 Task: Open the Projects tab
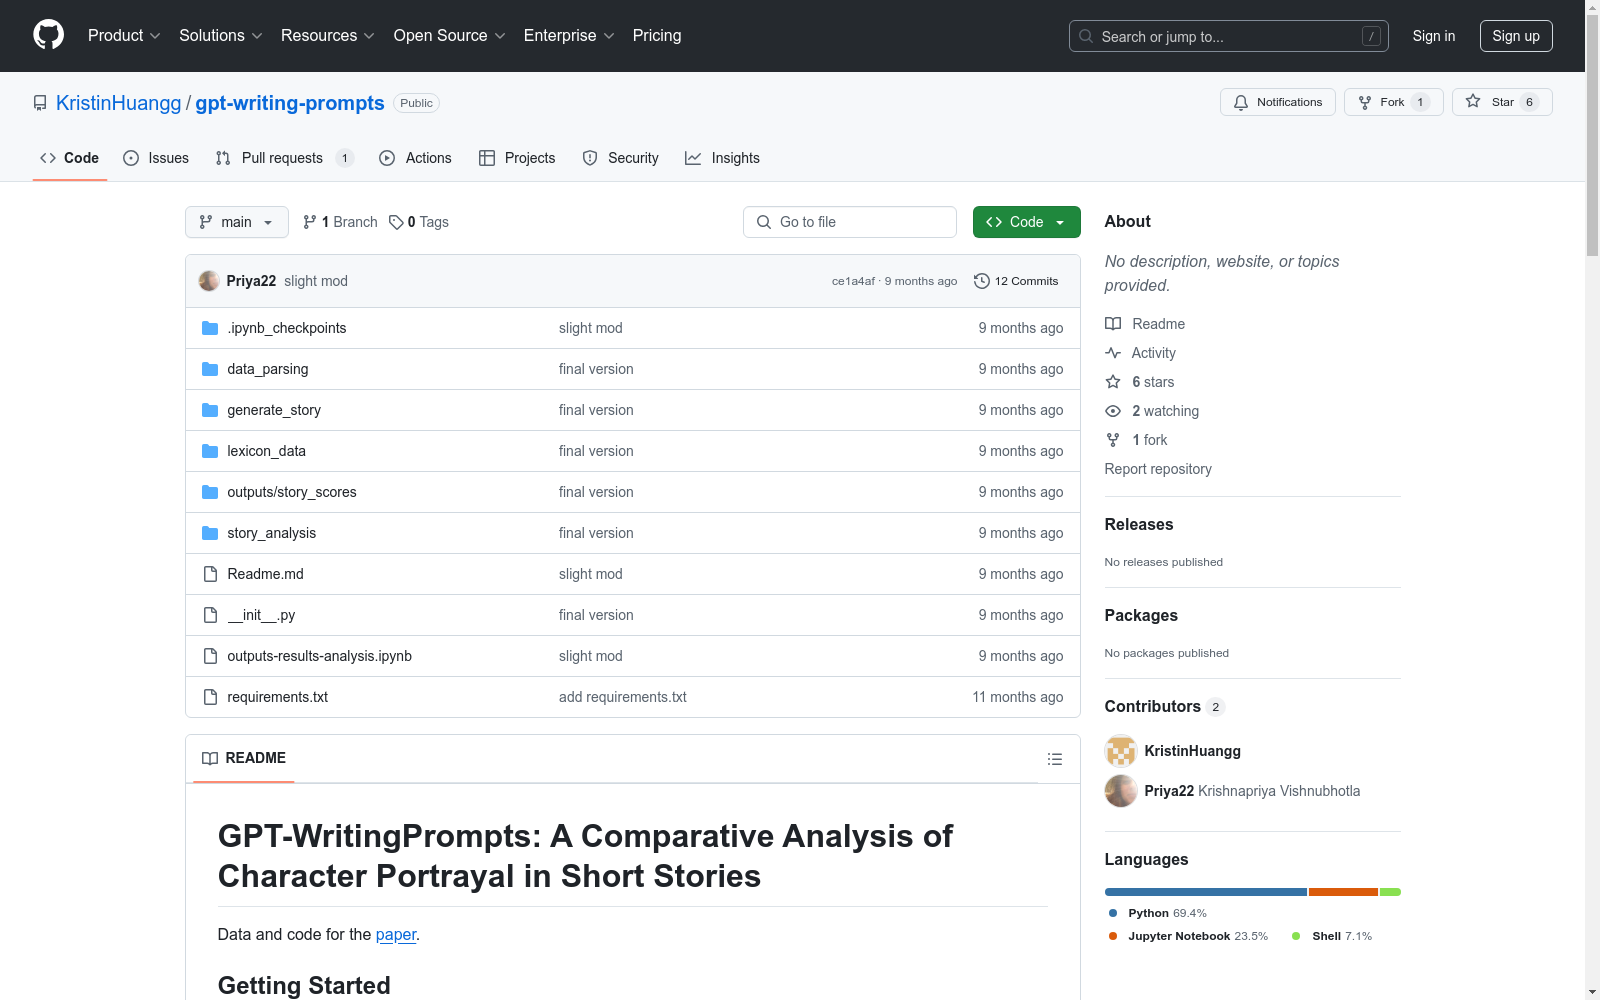pos(517,158)
